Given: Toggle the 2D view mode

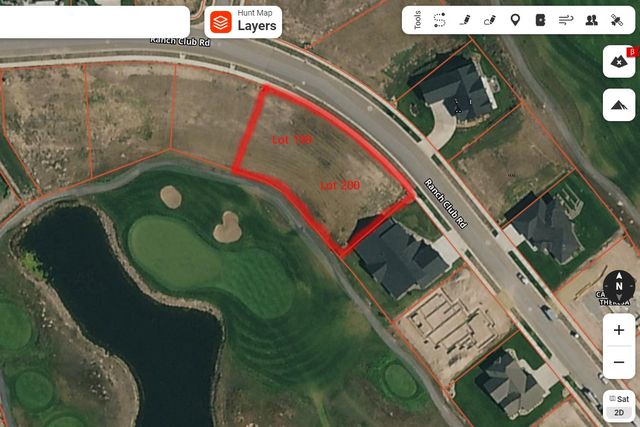Looking at the screenshot, I should (x=619, y=412).
